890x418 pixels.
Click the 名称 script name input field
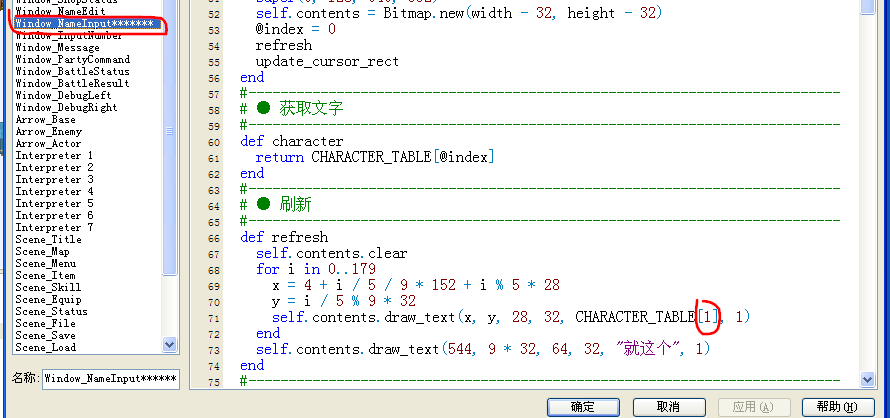(x=111, y=378)
